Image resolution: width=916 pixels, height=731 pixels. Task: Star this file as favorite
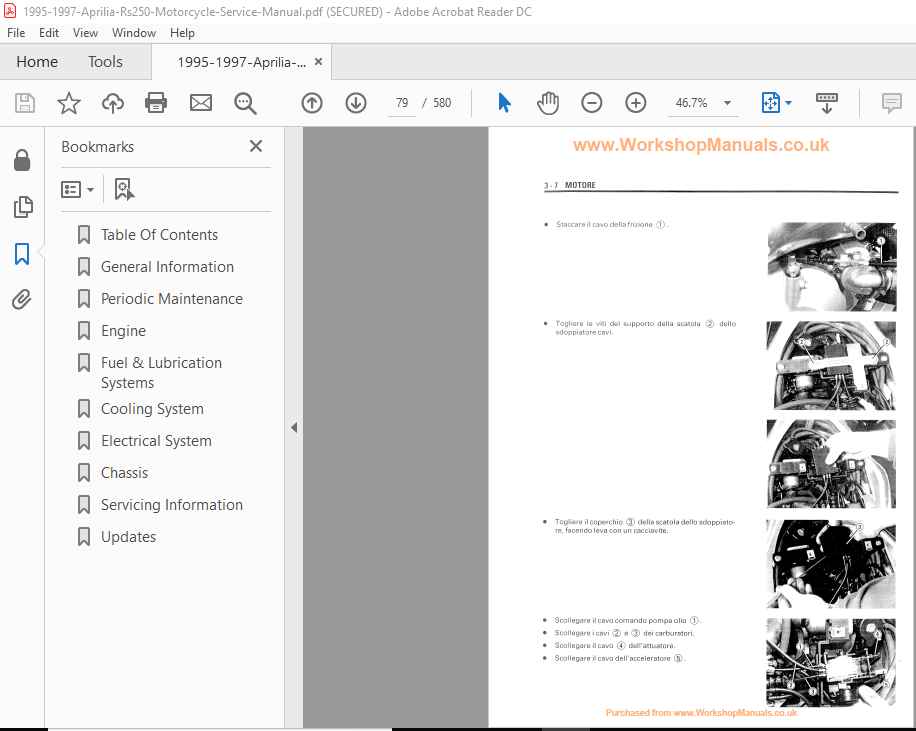68,103
